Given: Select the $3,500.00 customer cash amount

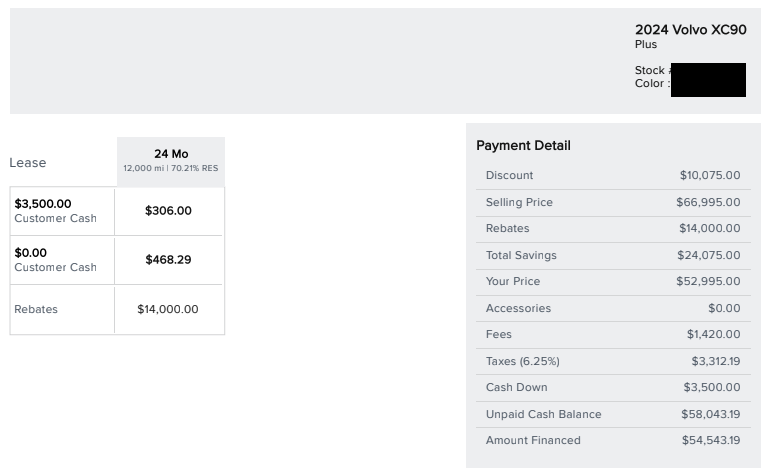Looking at the screenshot, I should [x=43, y=204].
